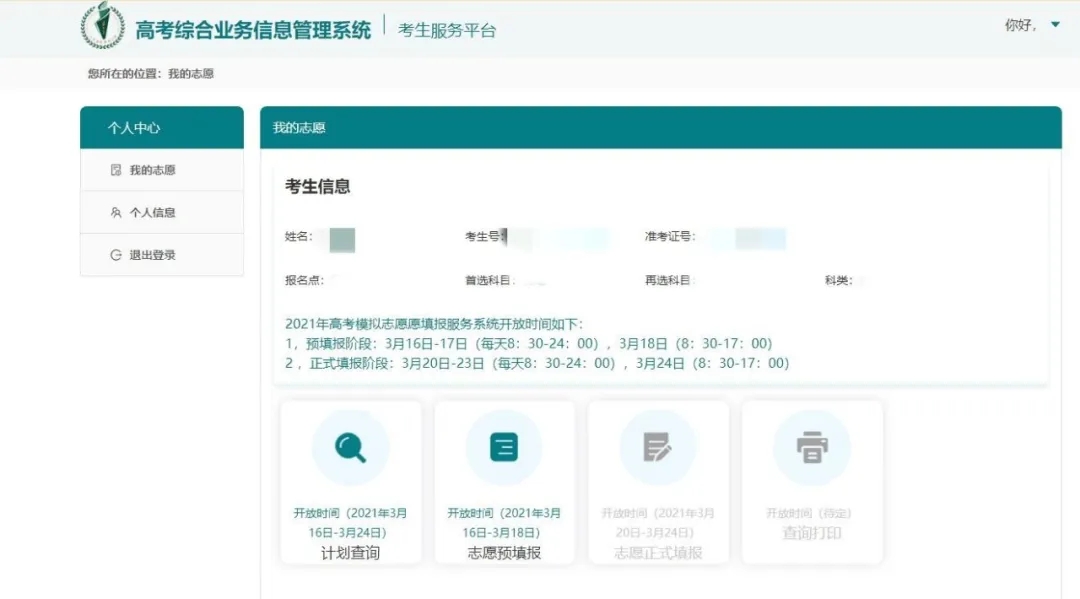Viewport: 1080px width, 599px height.
Task: Click the 计划查询 magnifier icon
Action: 350,447
